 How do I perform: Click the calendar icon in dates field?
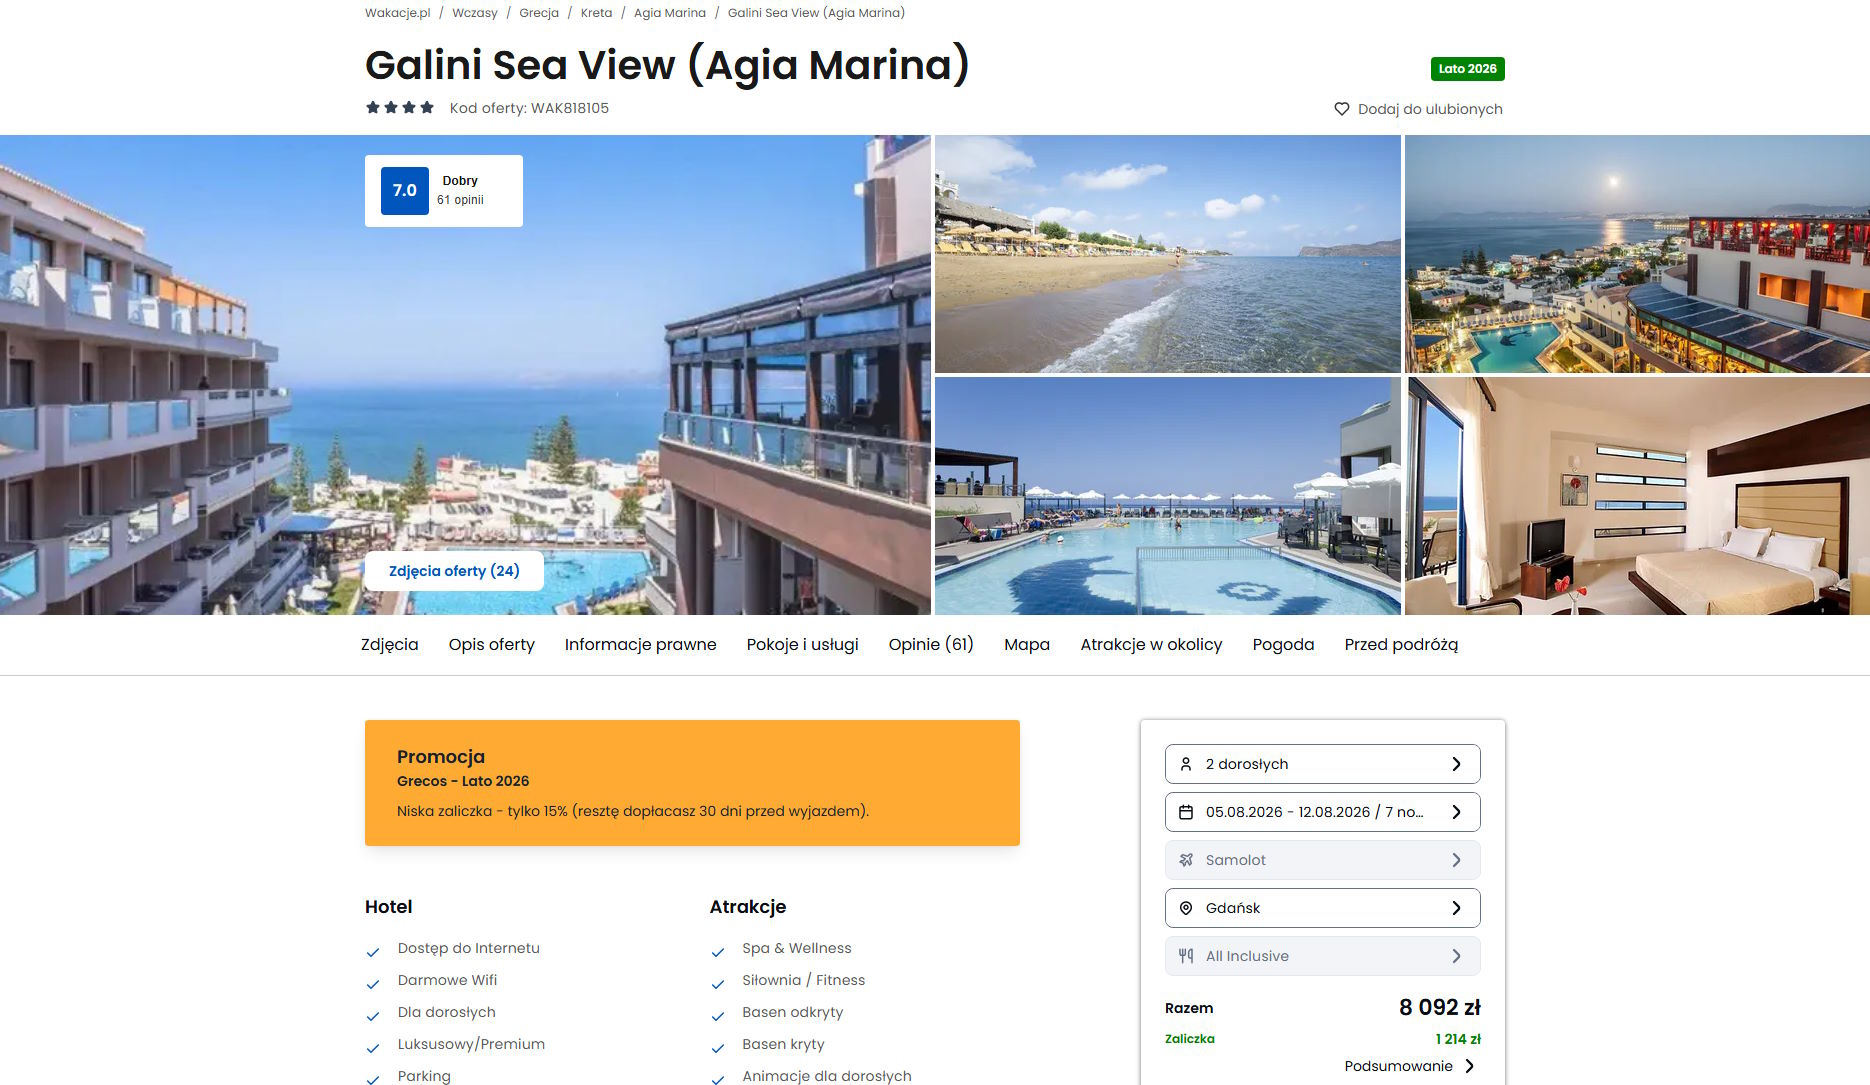pyautogui.click(x=1186, y=812)
